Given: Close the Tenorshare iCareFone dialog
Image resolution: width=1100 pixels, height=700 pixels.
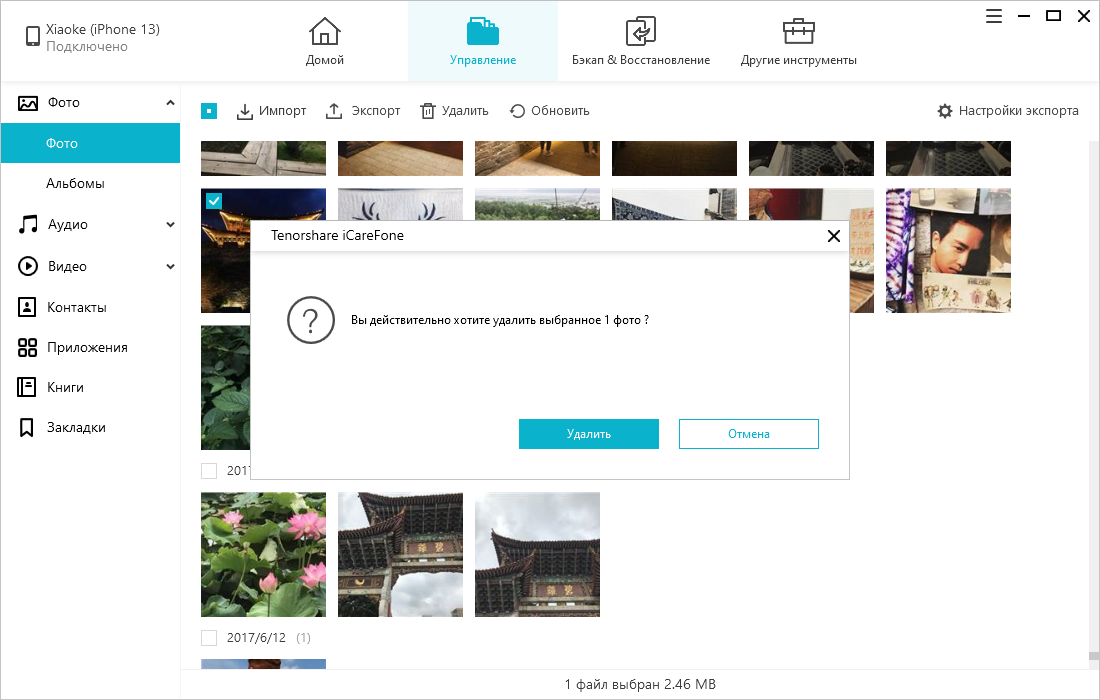Looking at the screenshot, I should point(833,236).
